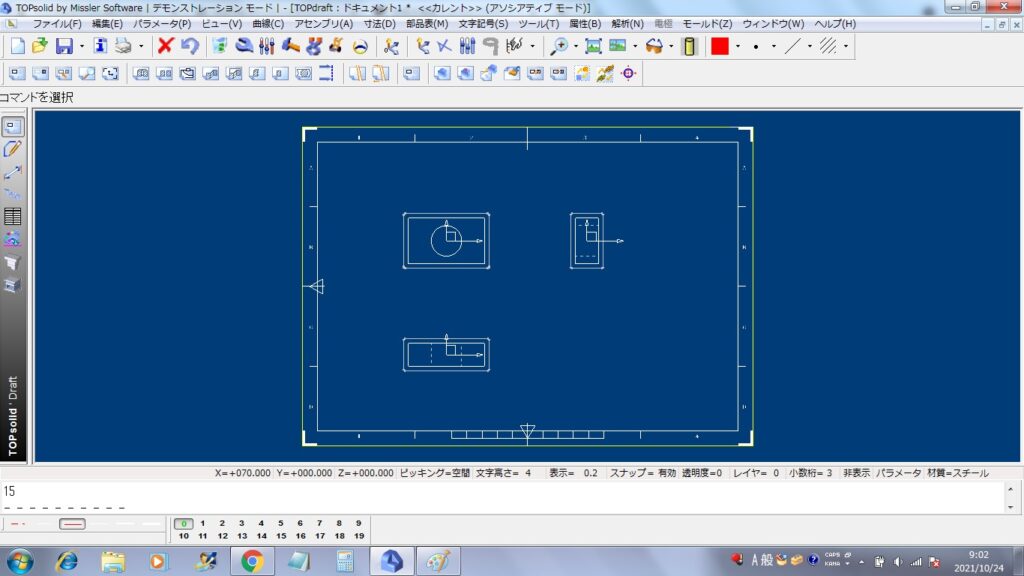Click 材質=スチール in status bar
Viewport: 1024px width, 576px height.
point(957,473)
